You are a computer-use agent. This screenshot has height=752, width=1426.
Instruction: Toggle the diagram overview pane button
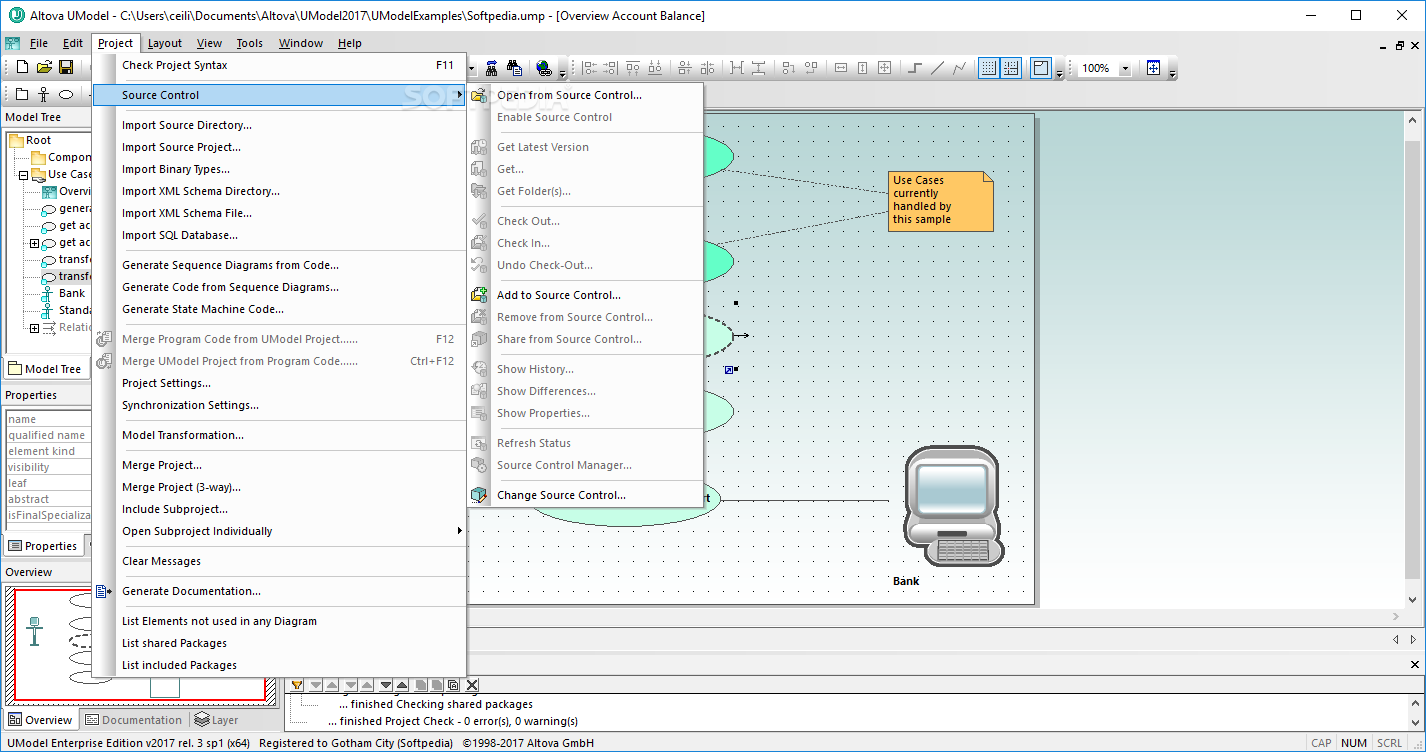[1040, 68]
